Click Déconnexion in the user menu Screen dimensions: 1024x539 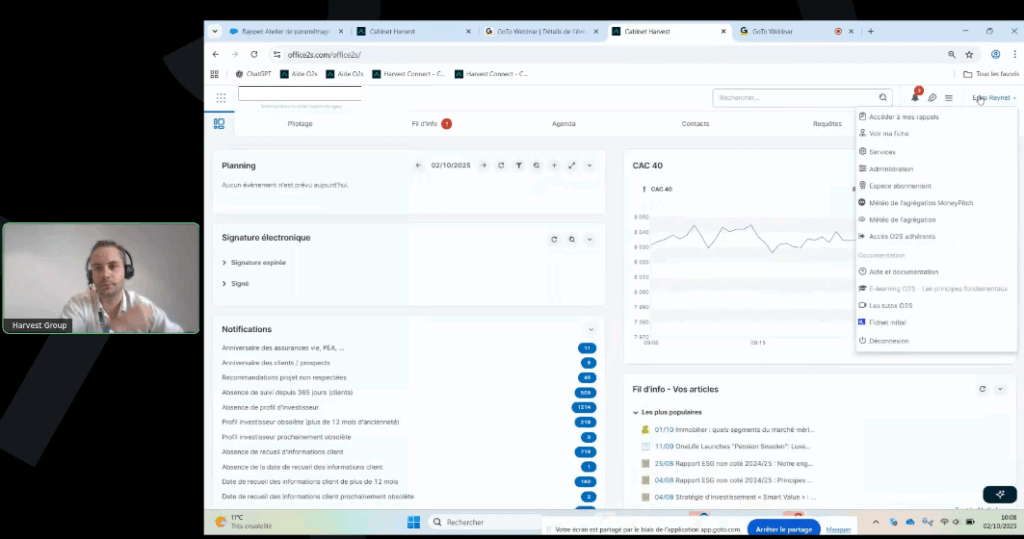[x=888, y=341]
